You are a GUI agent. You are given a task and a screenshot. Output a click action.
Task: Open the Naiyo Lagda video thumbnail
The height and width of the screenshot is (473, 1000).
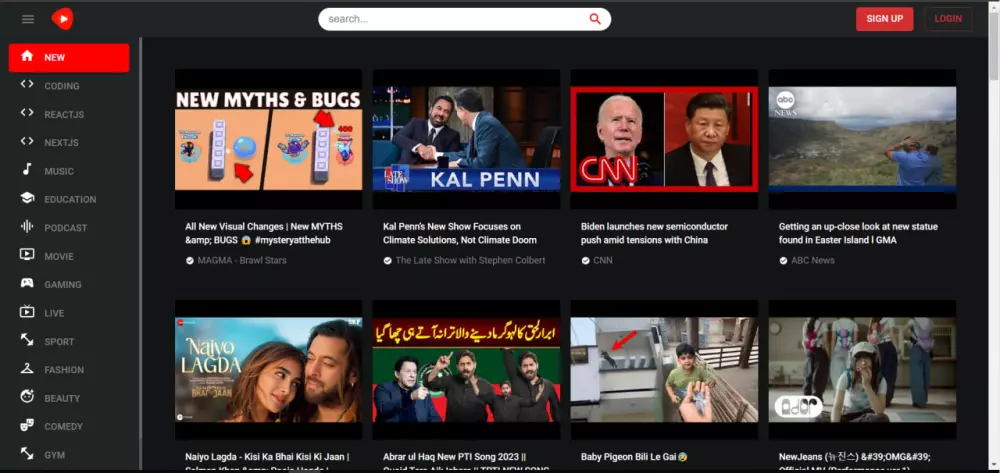(268, 370)
